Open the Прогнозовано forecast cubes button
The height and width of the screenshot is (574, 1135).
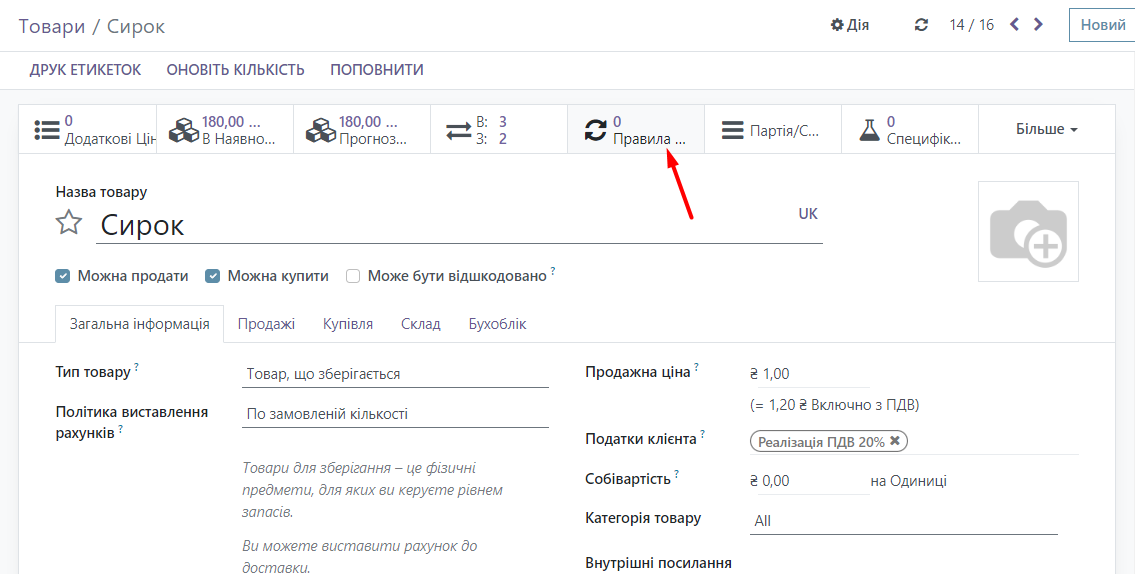[362, 130]
